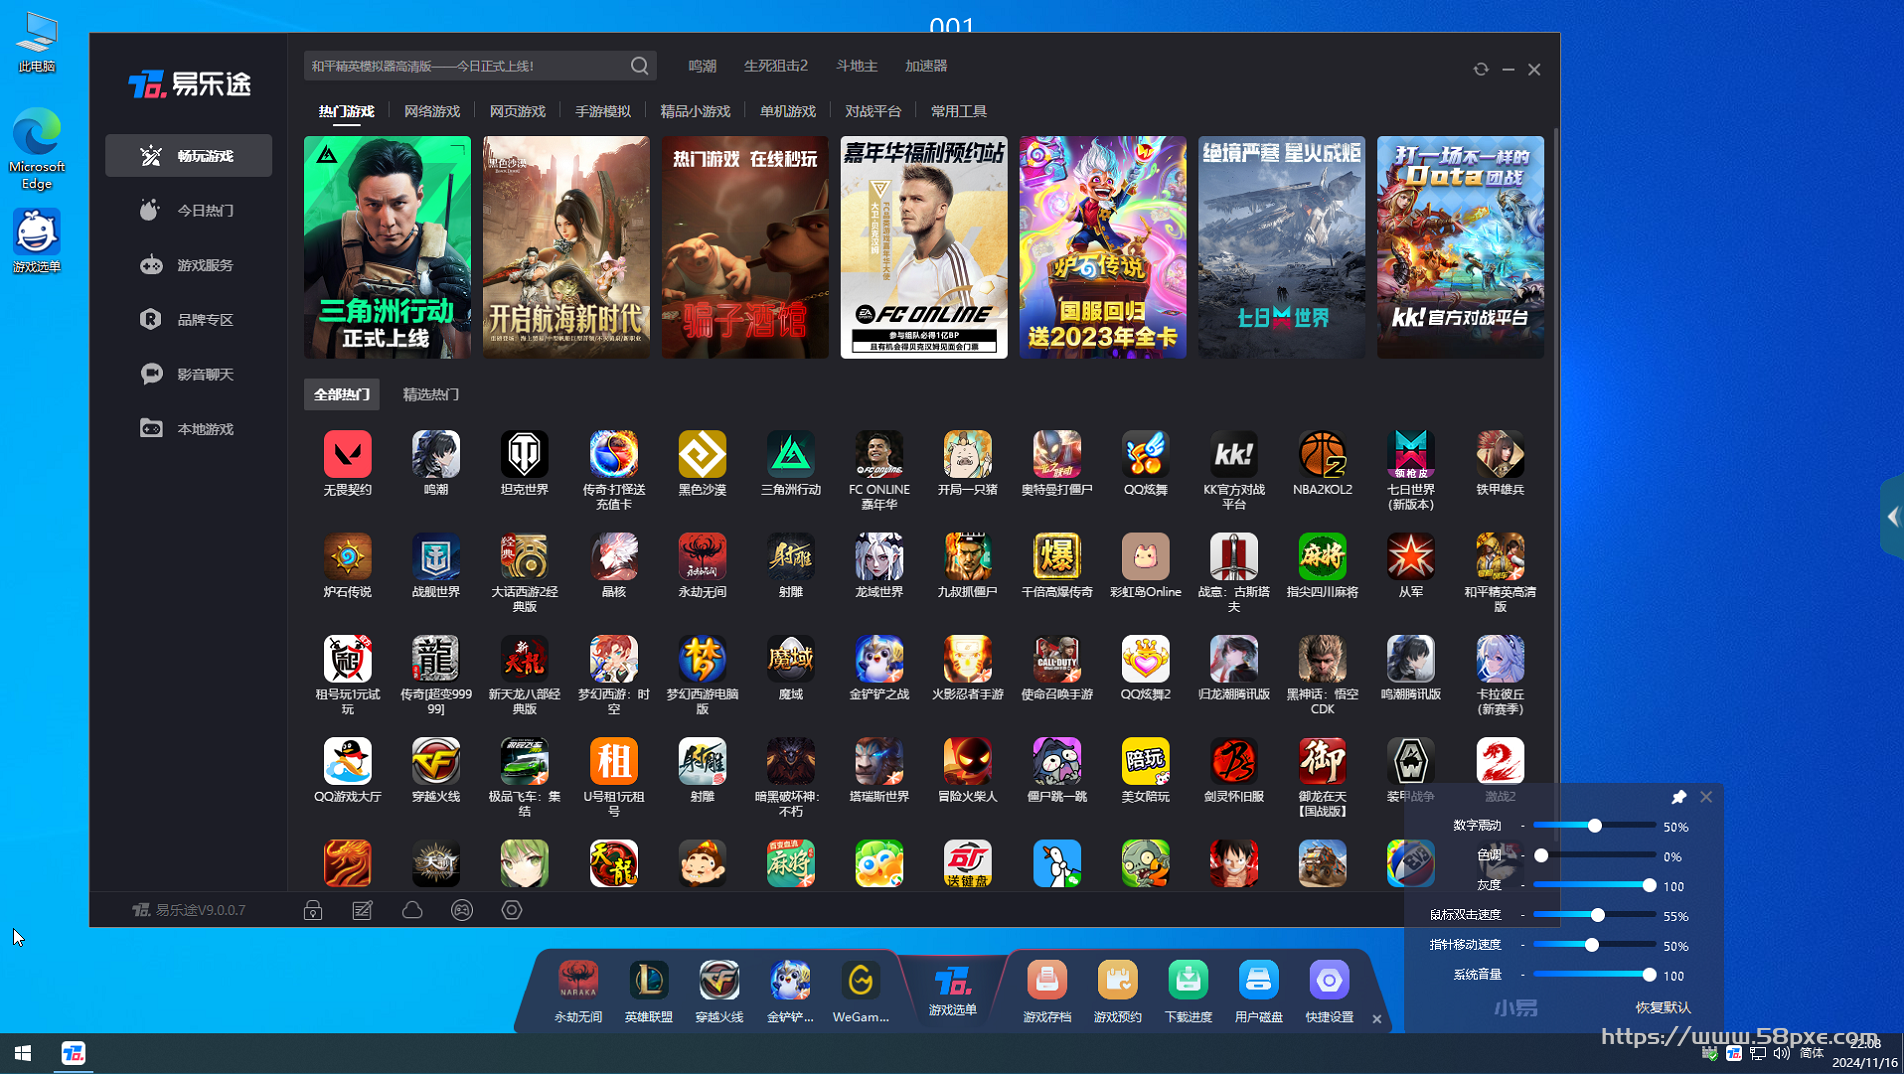Screen dimensions: 1904x1074
Task: Open the NBA2KOL2 game icon
Action: point(1322,455)
